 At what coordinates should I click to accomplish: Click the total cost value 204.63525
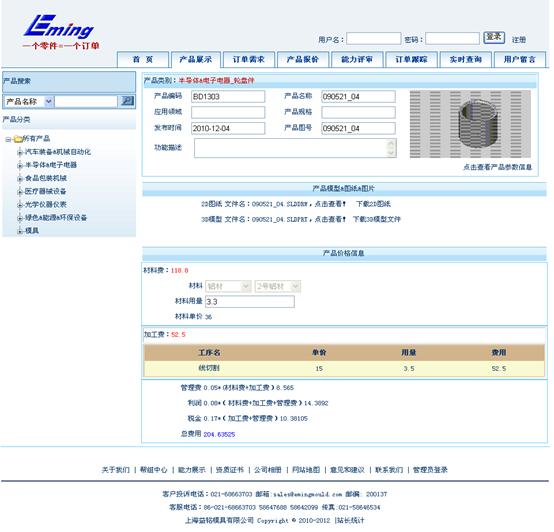(219, 435)
